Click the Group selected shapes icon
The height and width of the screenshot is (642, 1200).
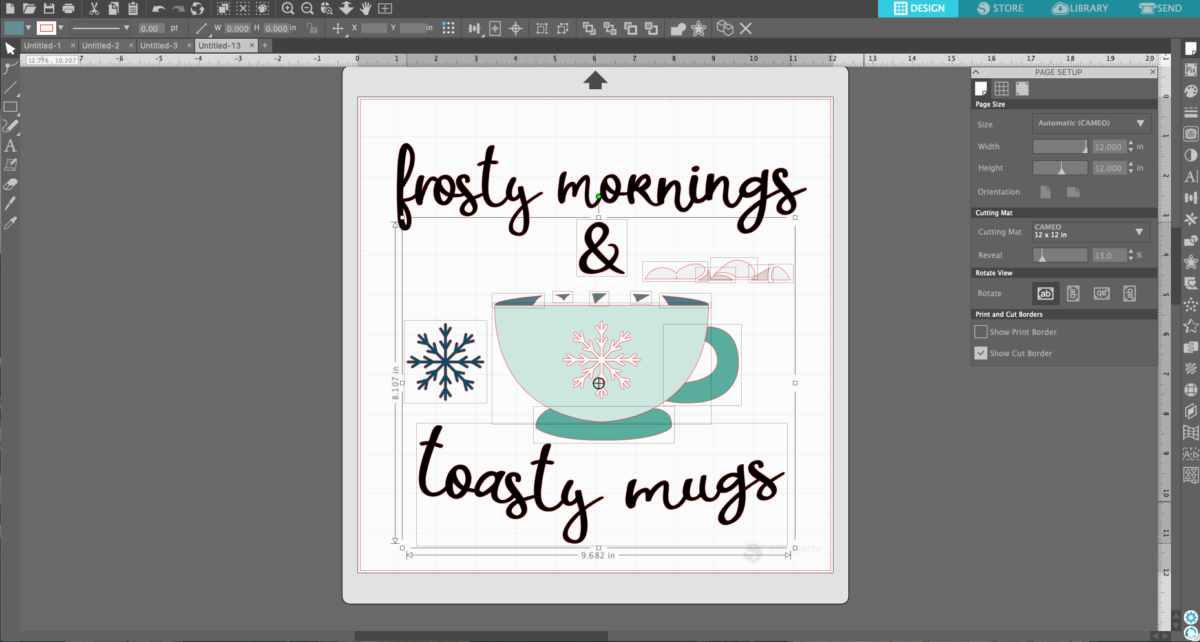coord(540,28)
